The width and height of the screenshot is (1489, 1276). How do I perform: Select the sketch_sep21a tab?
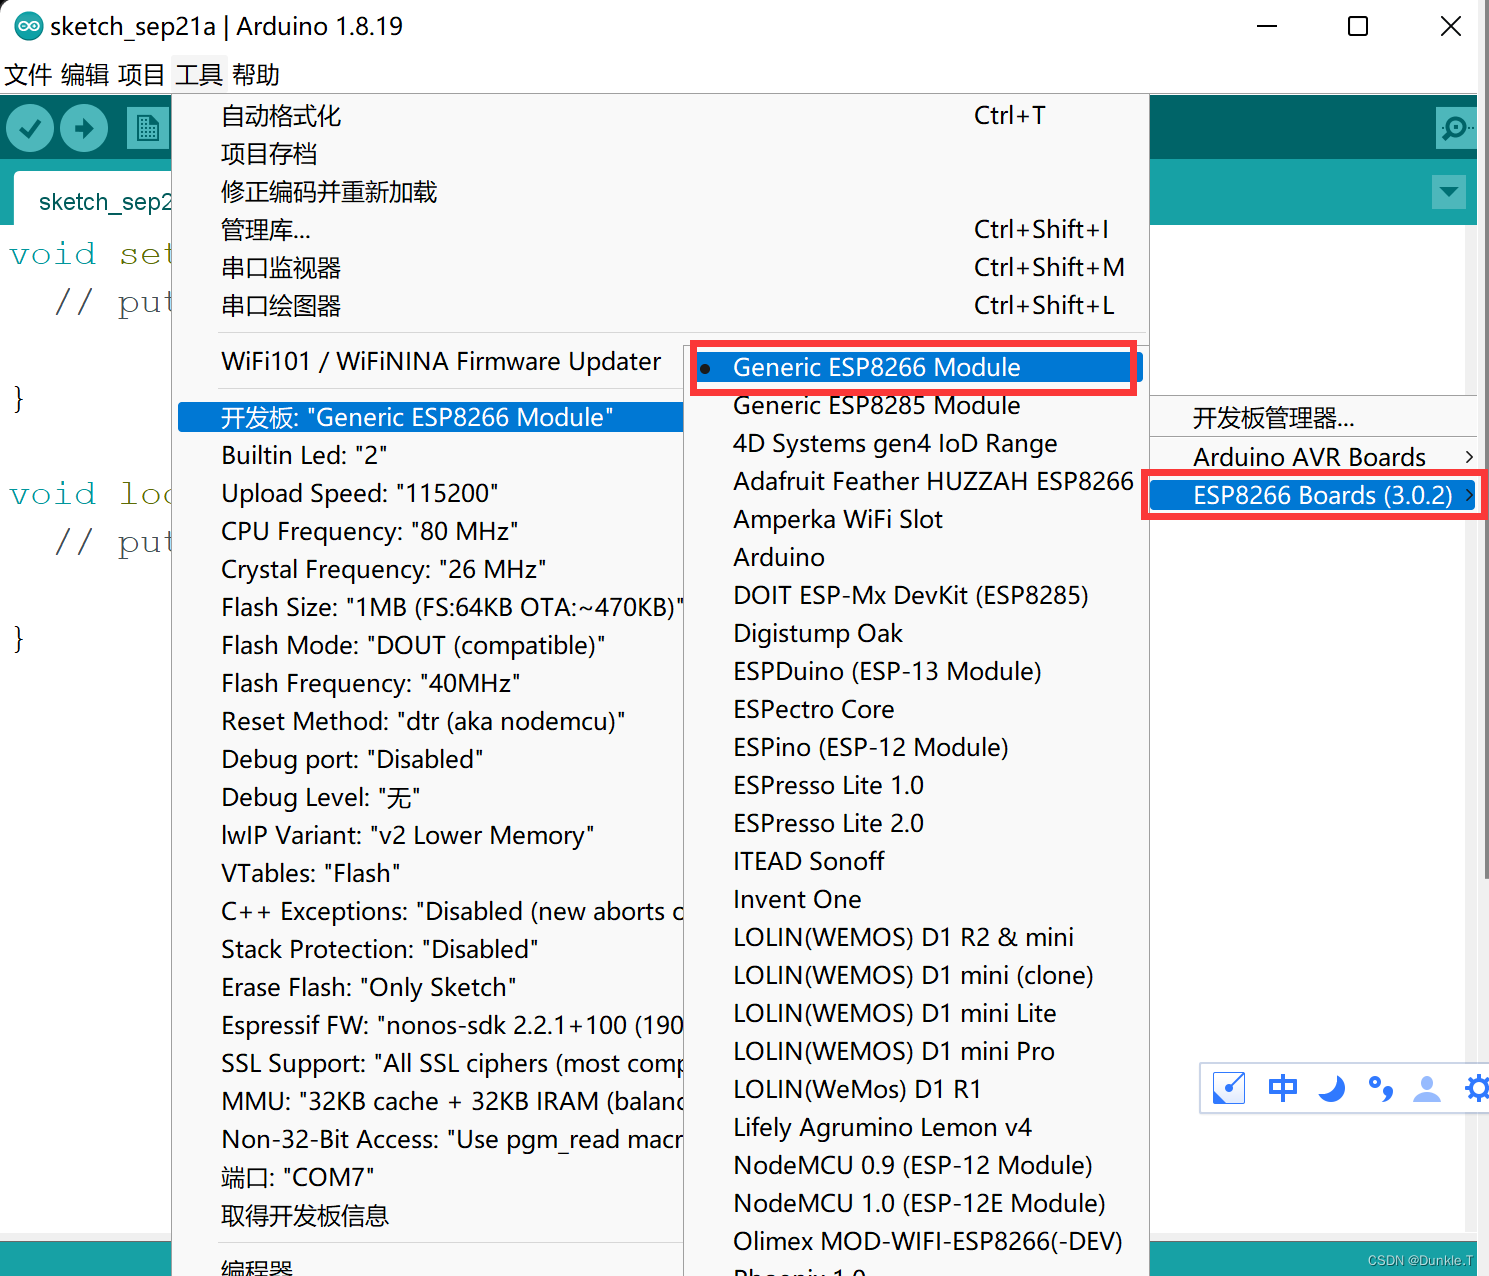coord(94,200)
